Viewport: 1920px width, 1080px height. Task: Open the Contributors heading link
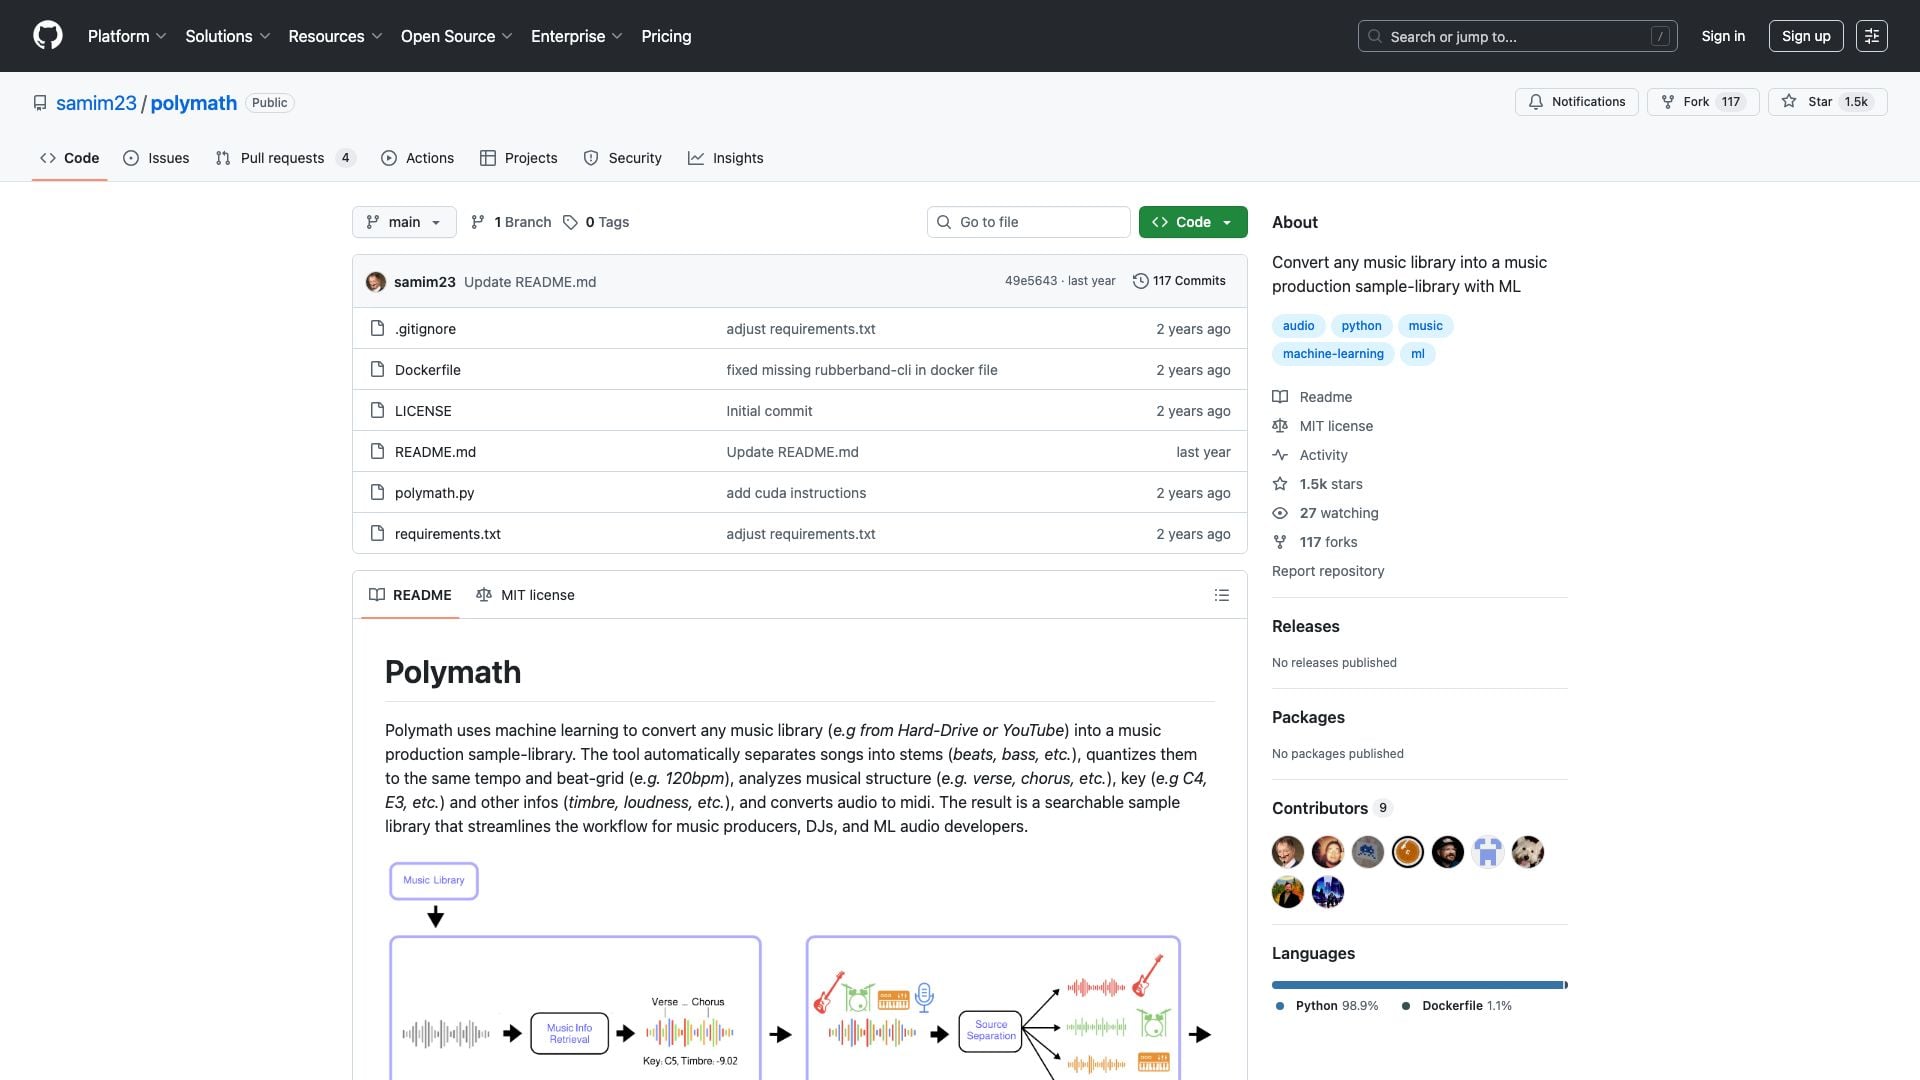1331,808
